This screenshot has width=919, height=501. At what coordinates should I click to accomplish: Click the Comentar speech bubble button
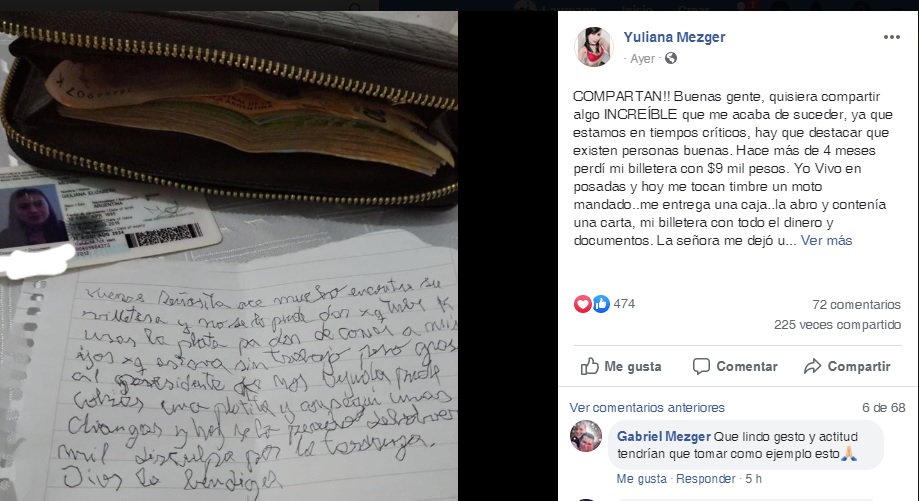735,366
